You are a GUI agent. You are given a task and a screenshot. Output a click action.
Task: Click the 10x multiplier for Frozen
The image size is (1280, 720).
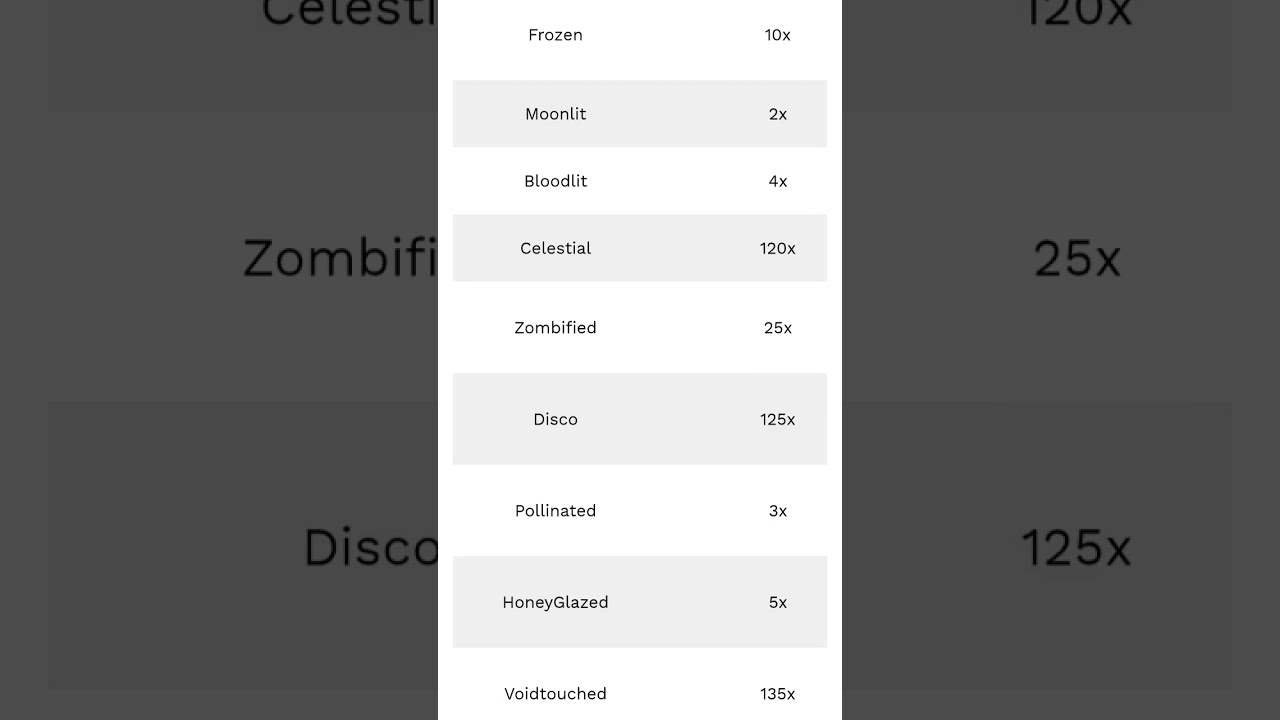(x=777, y=35)
